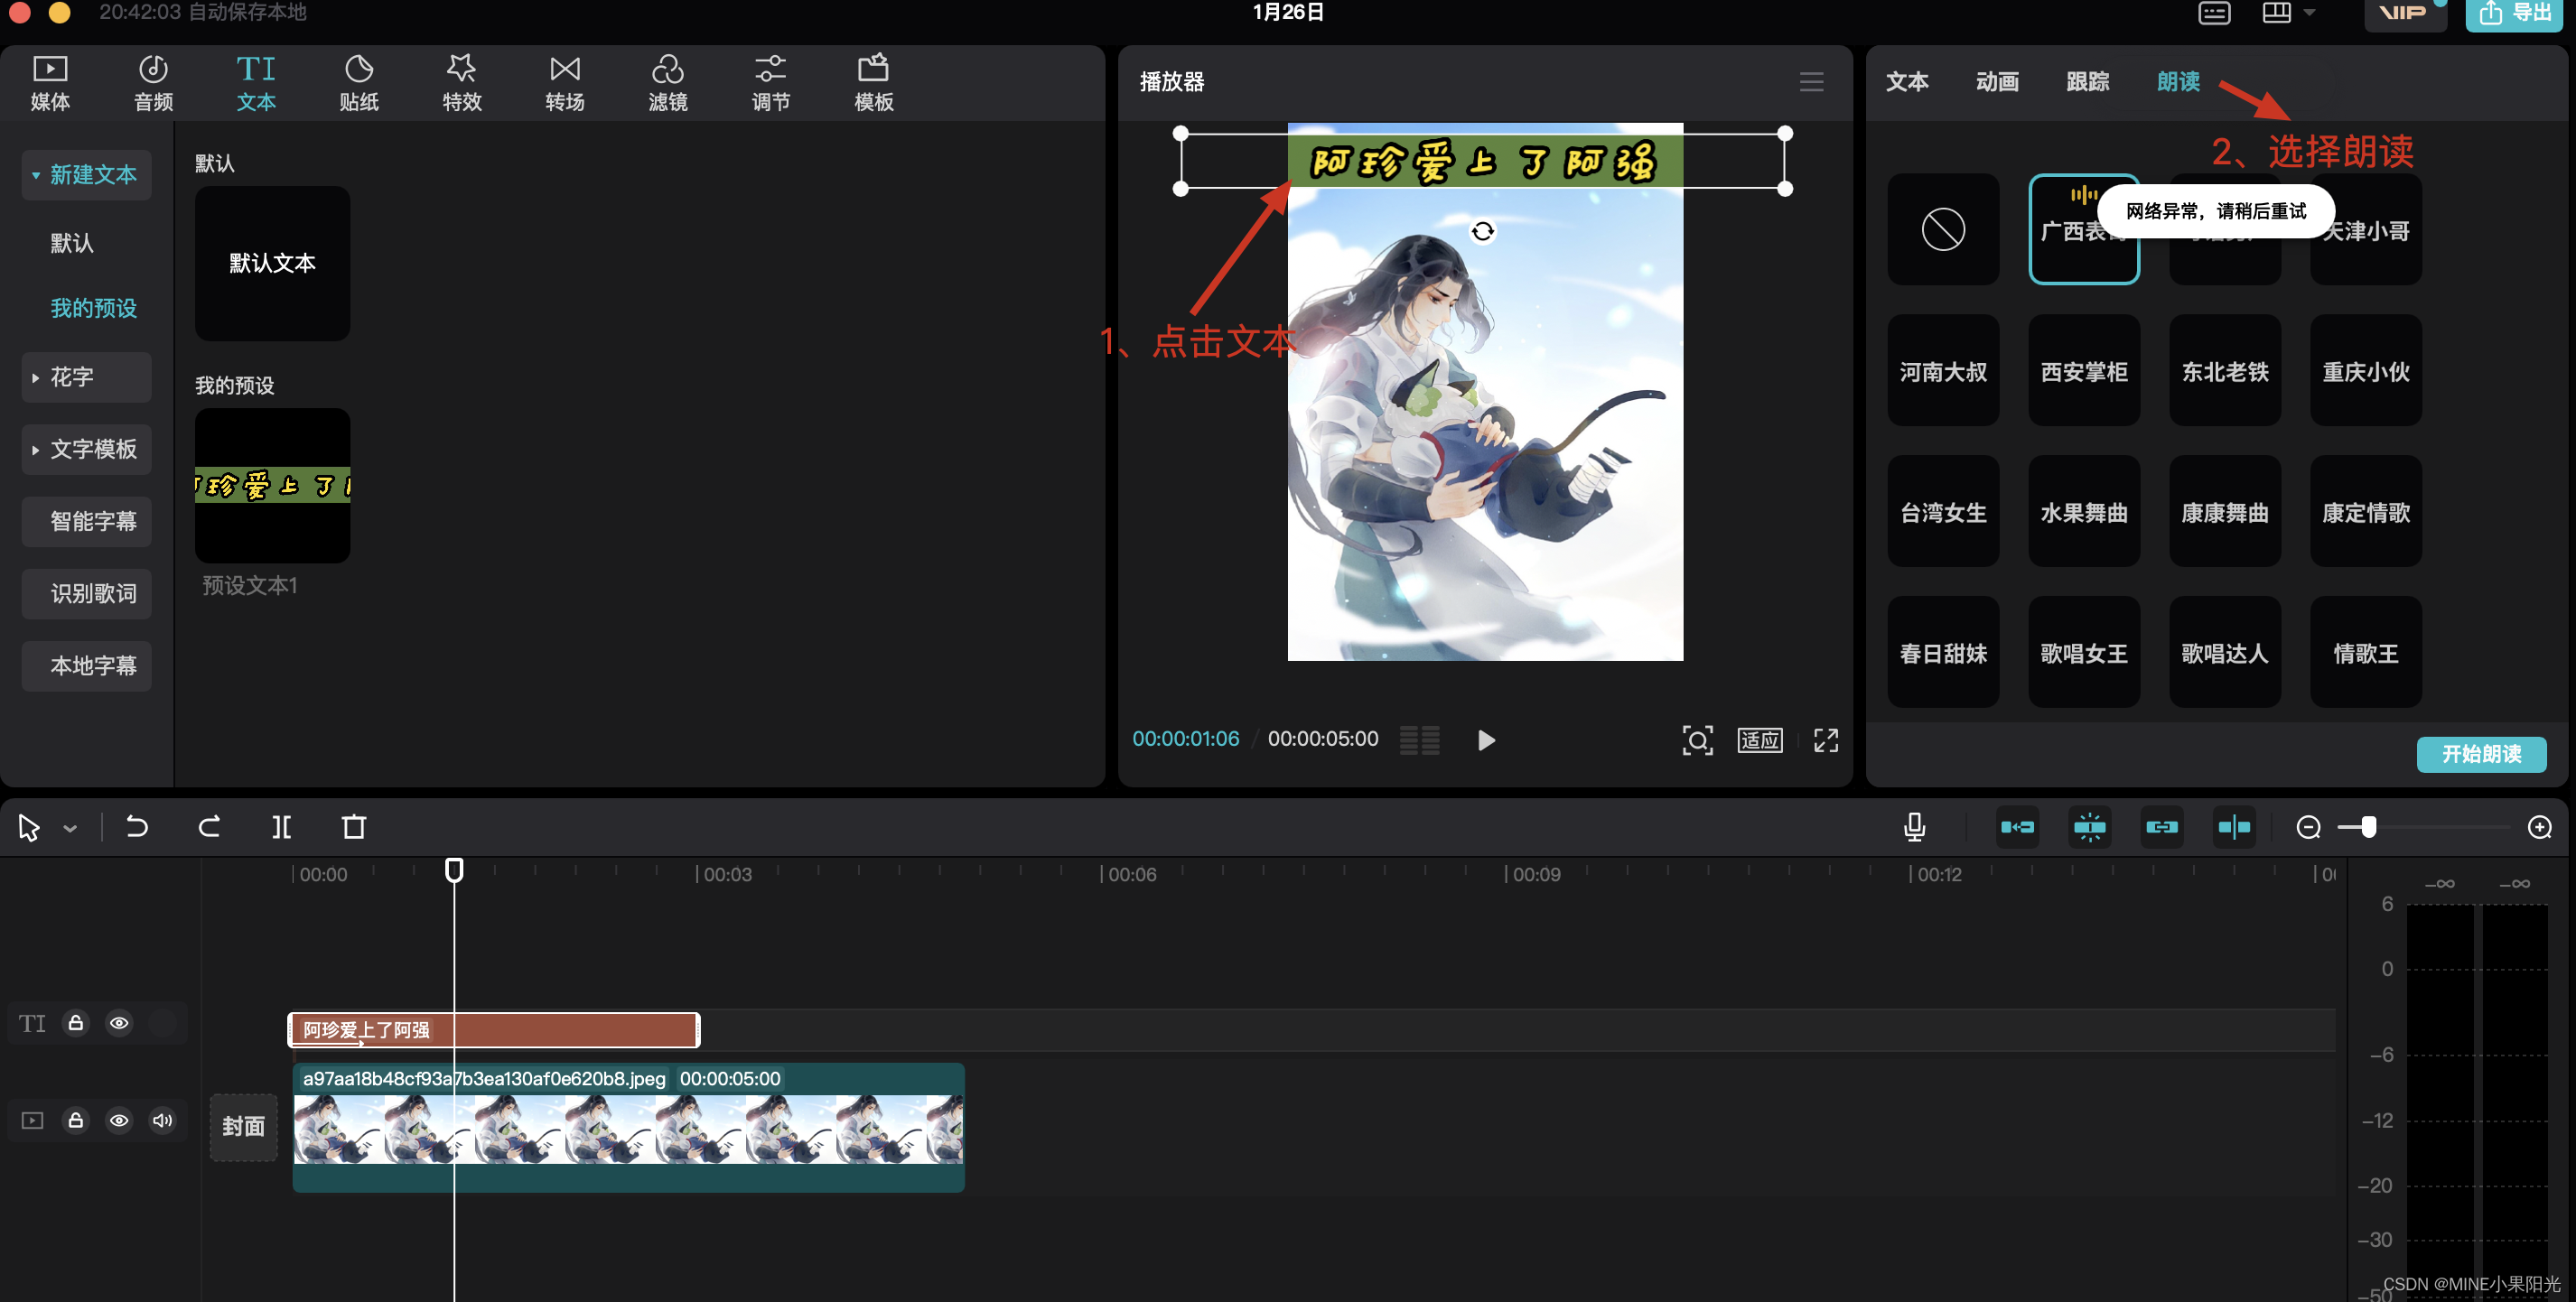This screenshot has height=1302, width=2576.
Task: Expand the 文字模板 category
Action: 86,449
